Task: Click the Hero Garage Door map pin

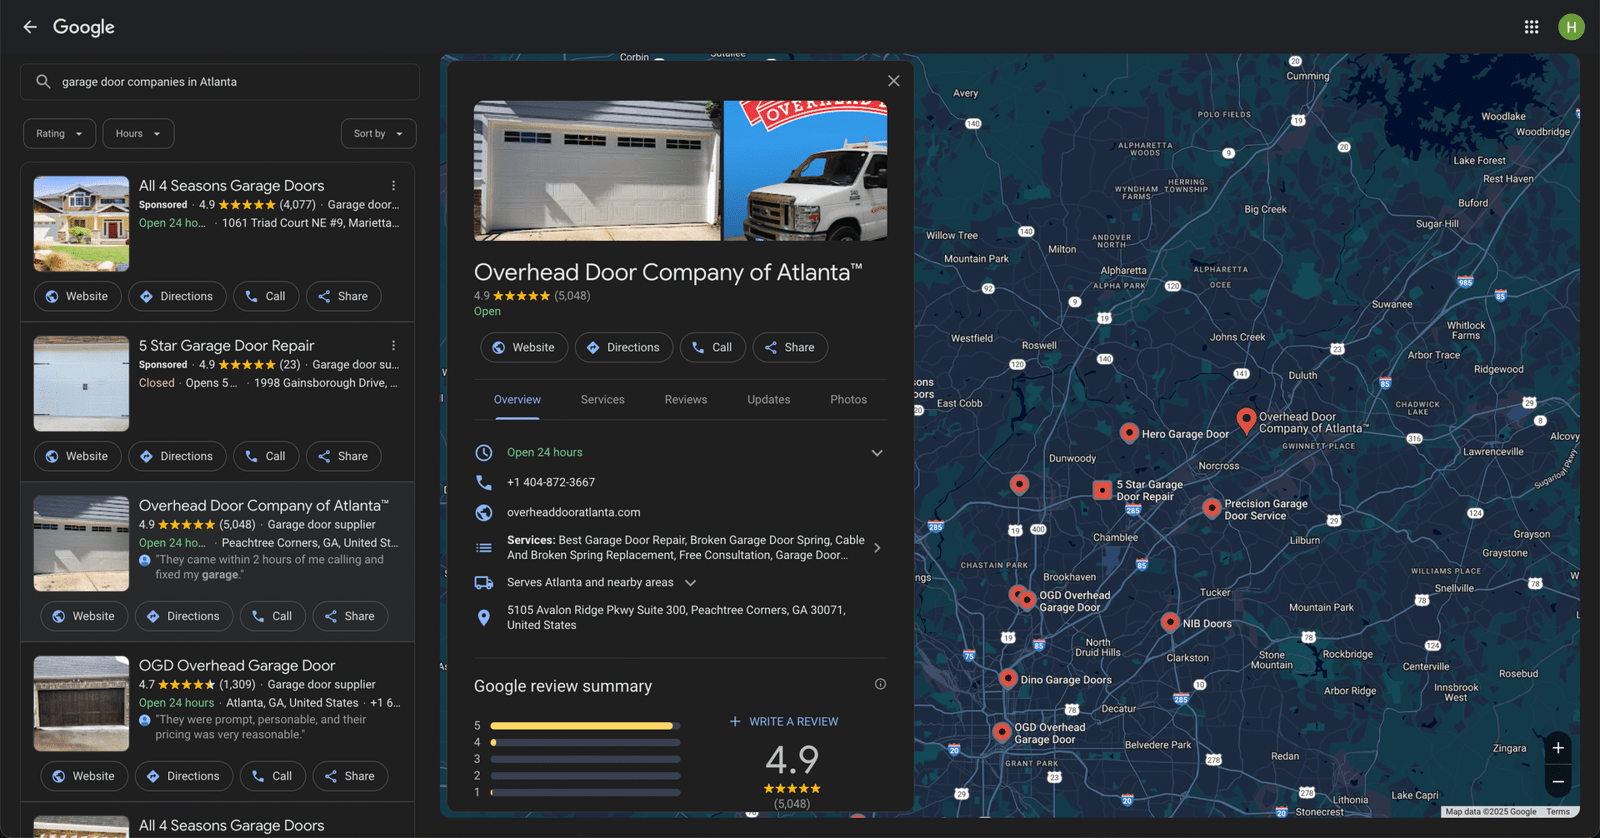Action: (1129, 432)
